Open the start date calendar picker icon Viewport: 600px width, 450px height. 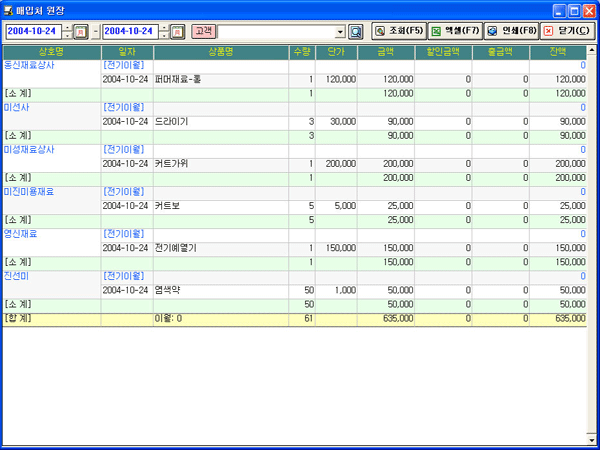click(80, 32)
